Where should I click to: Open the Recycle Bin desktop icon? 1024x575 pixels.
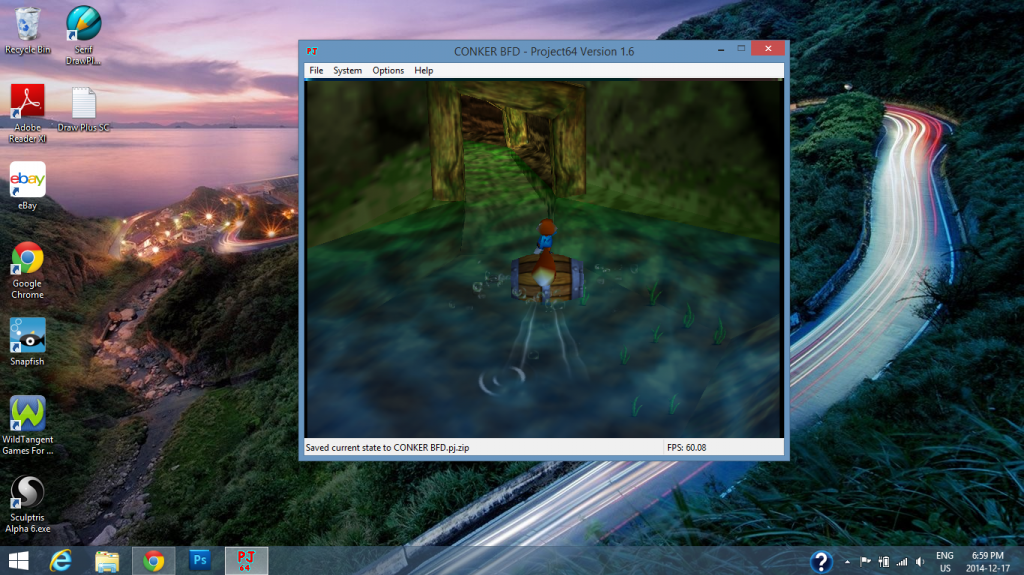point(27,28)
